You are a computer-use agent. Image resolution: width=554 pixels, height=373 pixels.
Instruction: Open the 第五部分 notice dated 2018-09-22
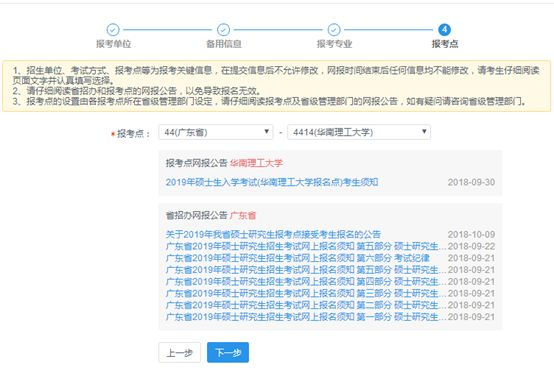click(306, 246)
